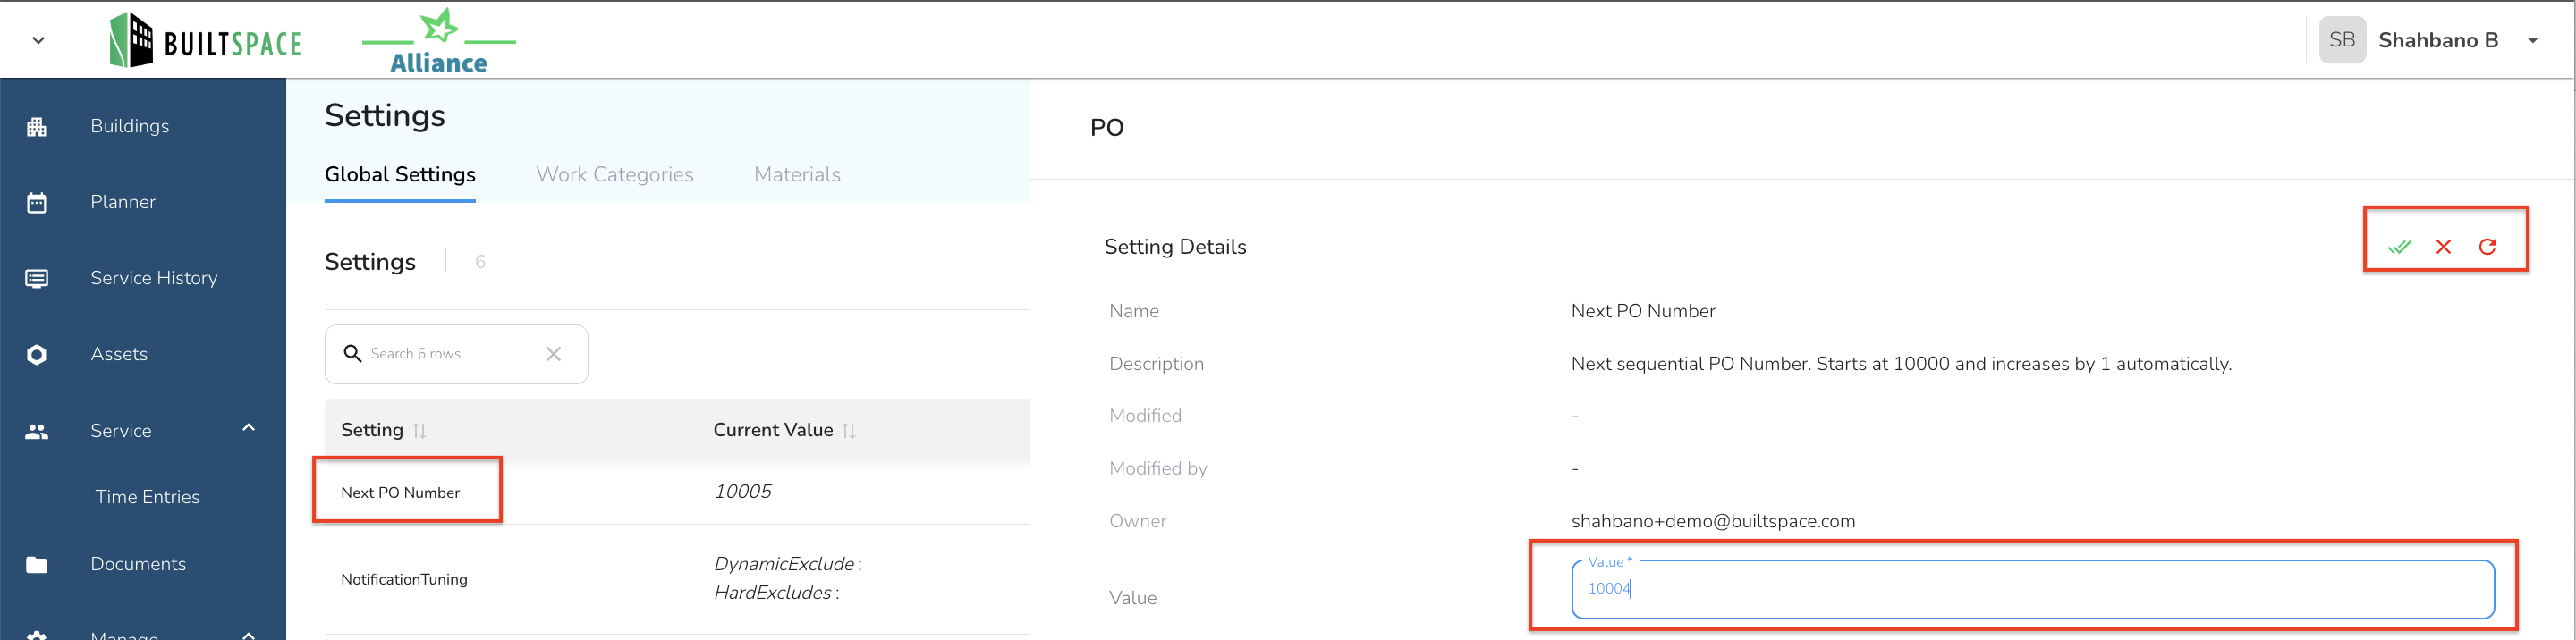2576x640 pixels.
Task: Focus the Search 6 rows field
Action: (456, 354)
